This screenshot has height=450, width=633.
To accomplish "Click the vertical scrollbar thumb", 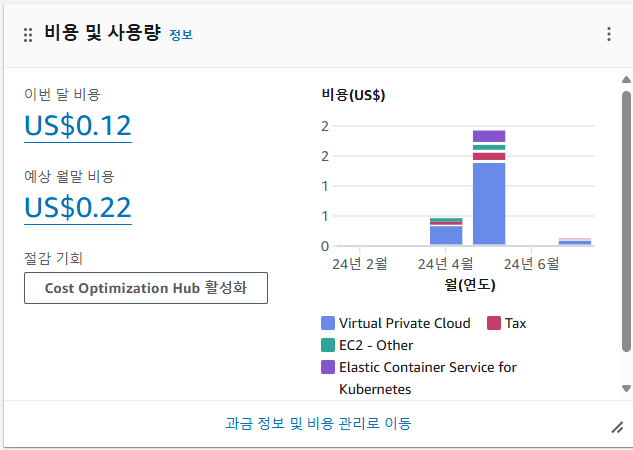I will point(626,221).
